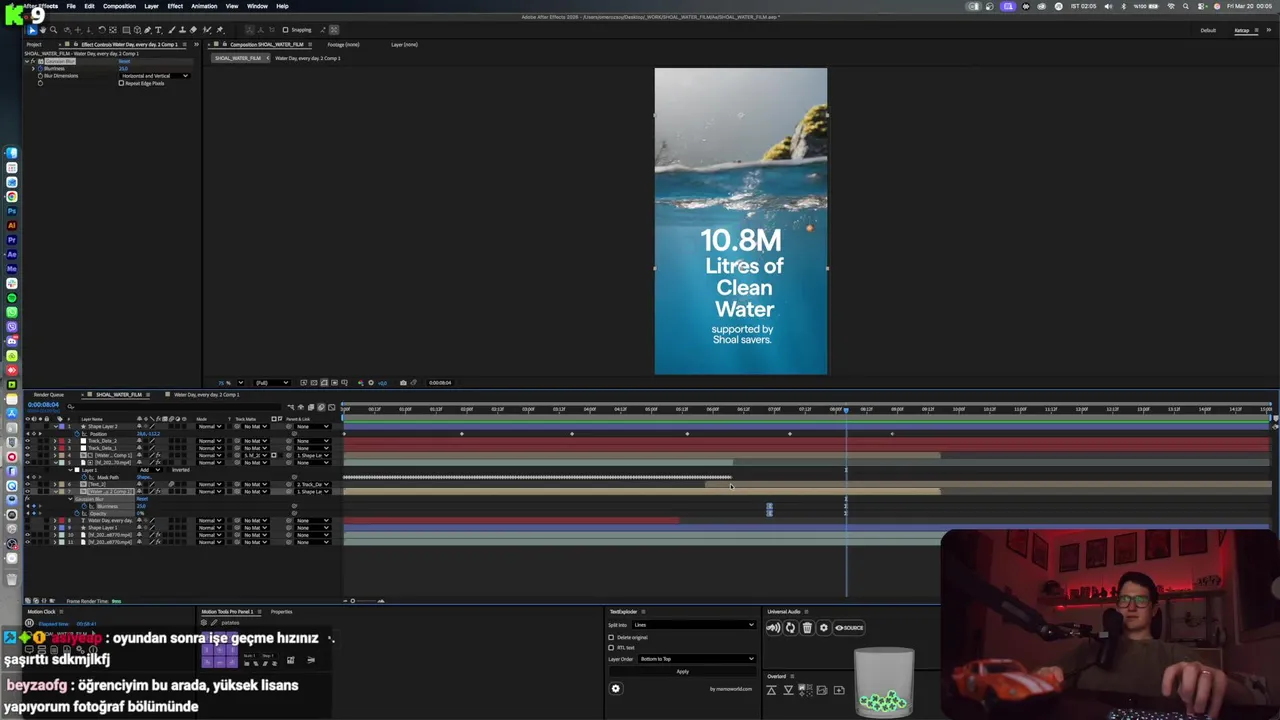This screenshot has height=720, width=1280.
Task: Toggle the motion blur enable icon in timeline header
Action: 321,407
